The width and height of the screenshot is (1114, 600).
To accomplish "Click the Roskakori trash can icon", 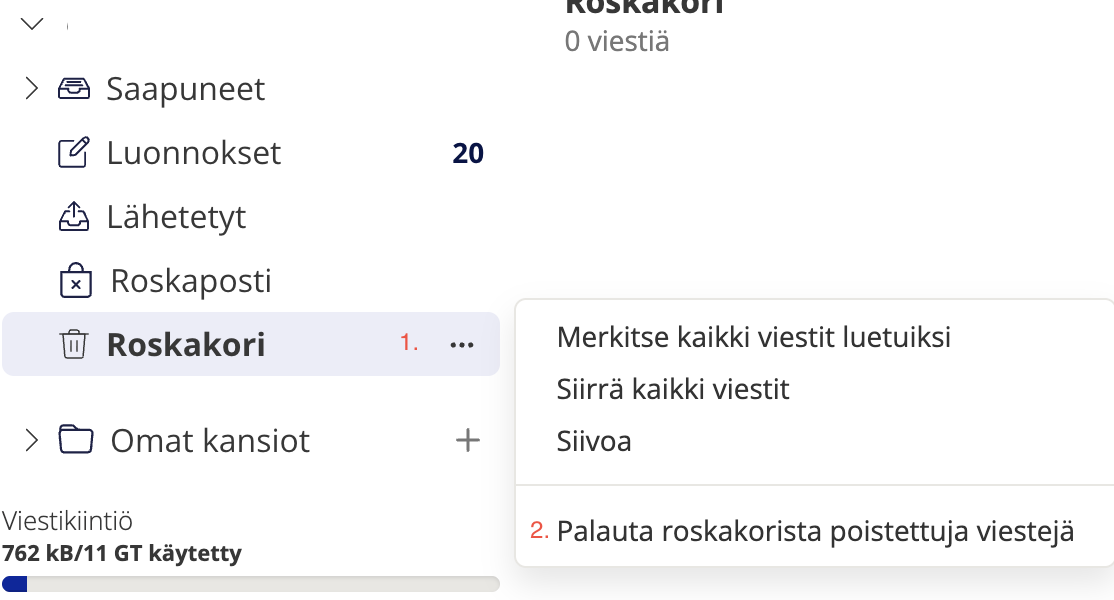I will click(x=73, y=345).
